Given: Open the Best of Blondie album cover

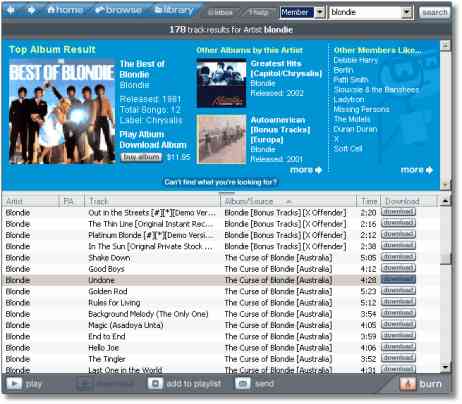Looking at the screenshot, I should (x=62, y=111).
